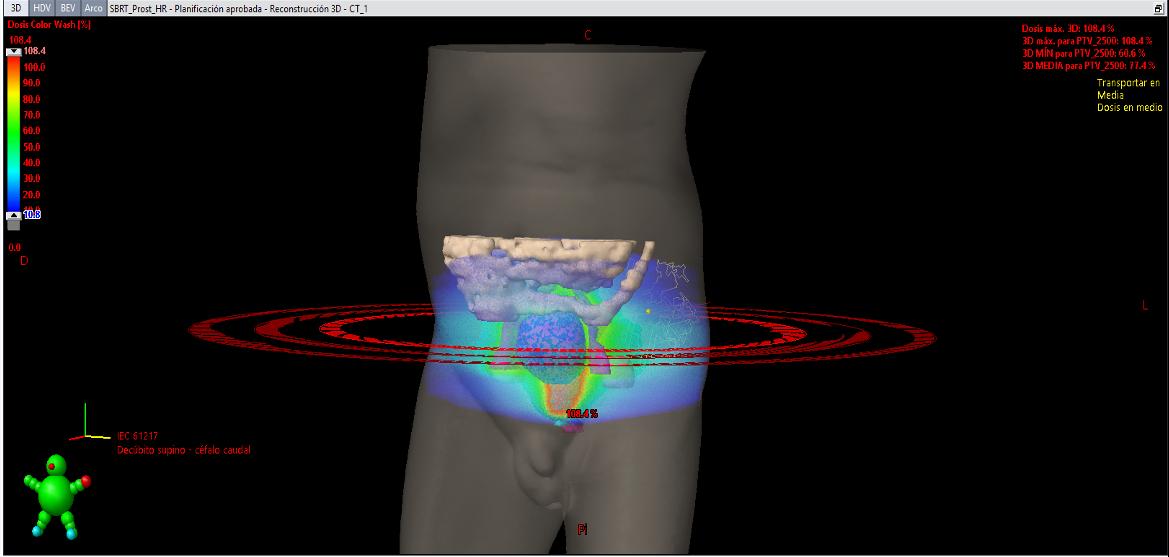The height and width of the screenshot is (557, 1169).
Task: Click the 'Pi' orientation label at bottom
Action: (583, 529)
